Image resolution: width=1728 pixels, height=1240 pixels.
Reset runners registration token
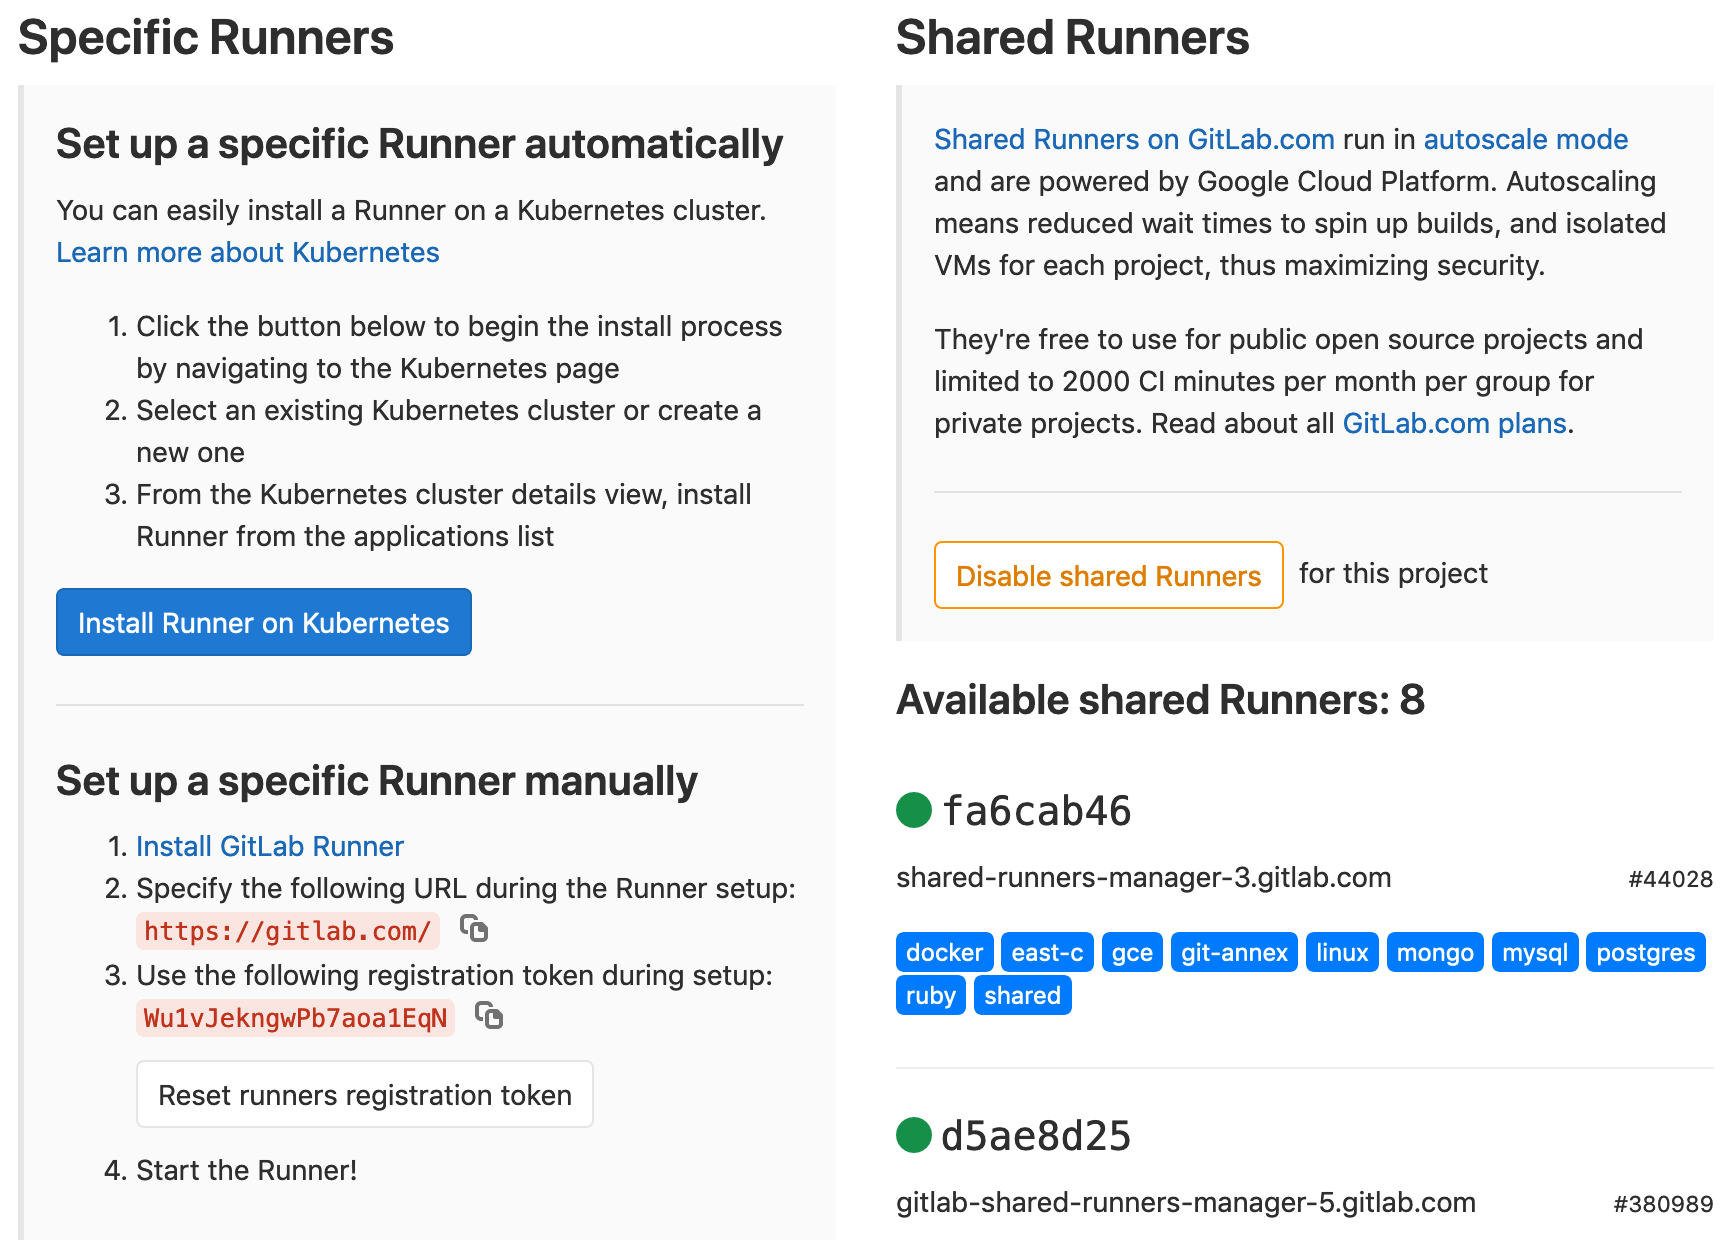point(364,1094)
